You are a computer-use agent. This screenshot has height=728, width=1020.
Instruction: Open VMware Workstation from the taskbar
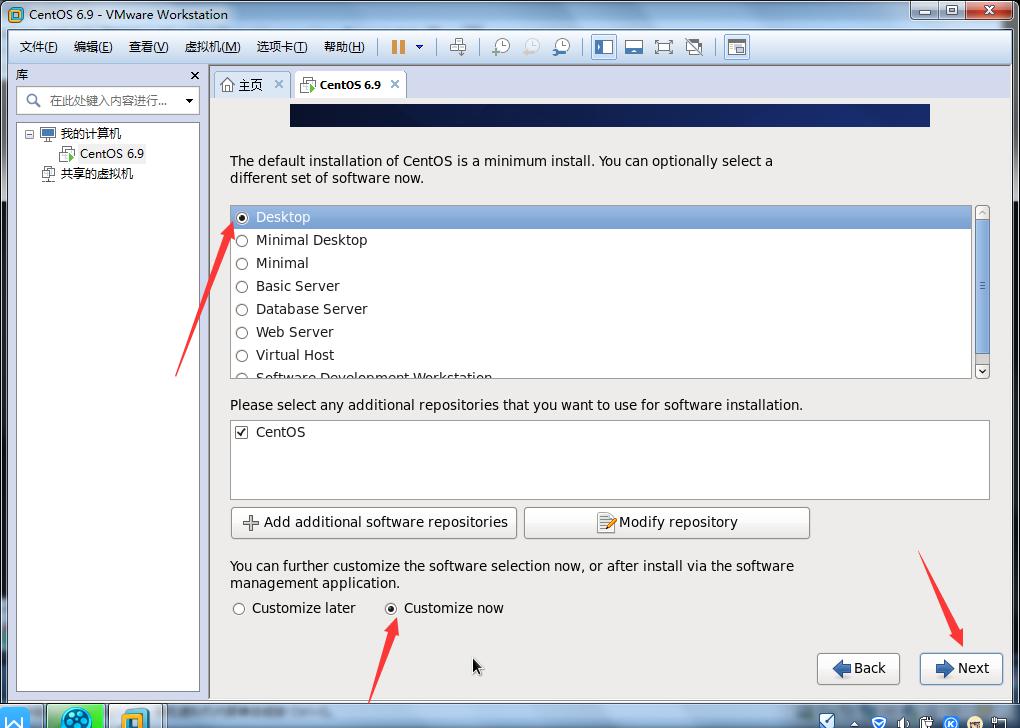coord(134,717)
